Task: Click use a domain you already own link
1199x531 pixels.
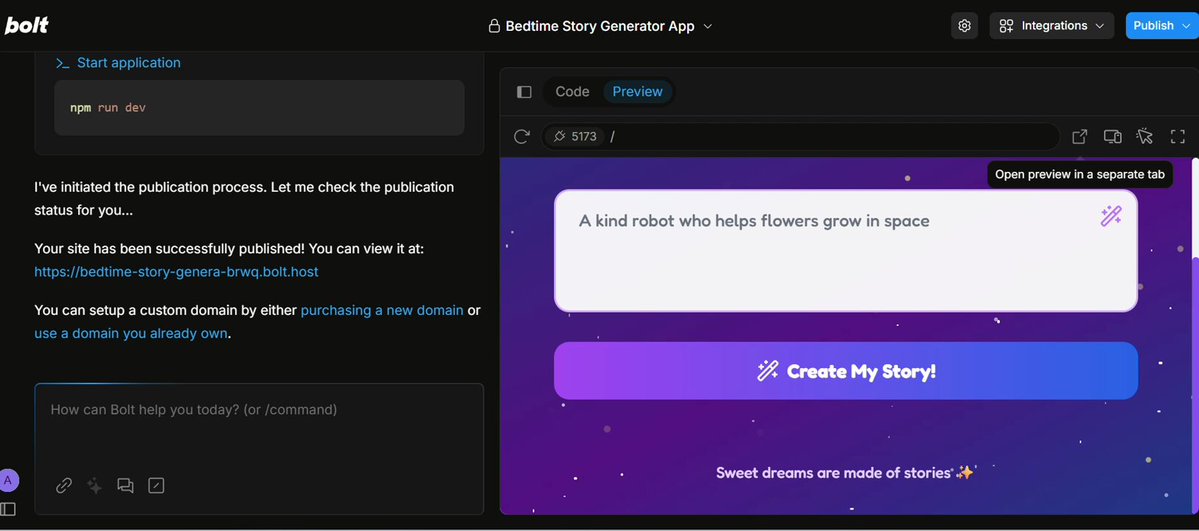Action: (131, 334)
